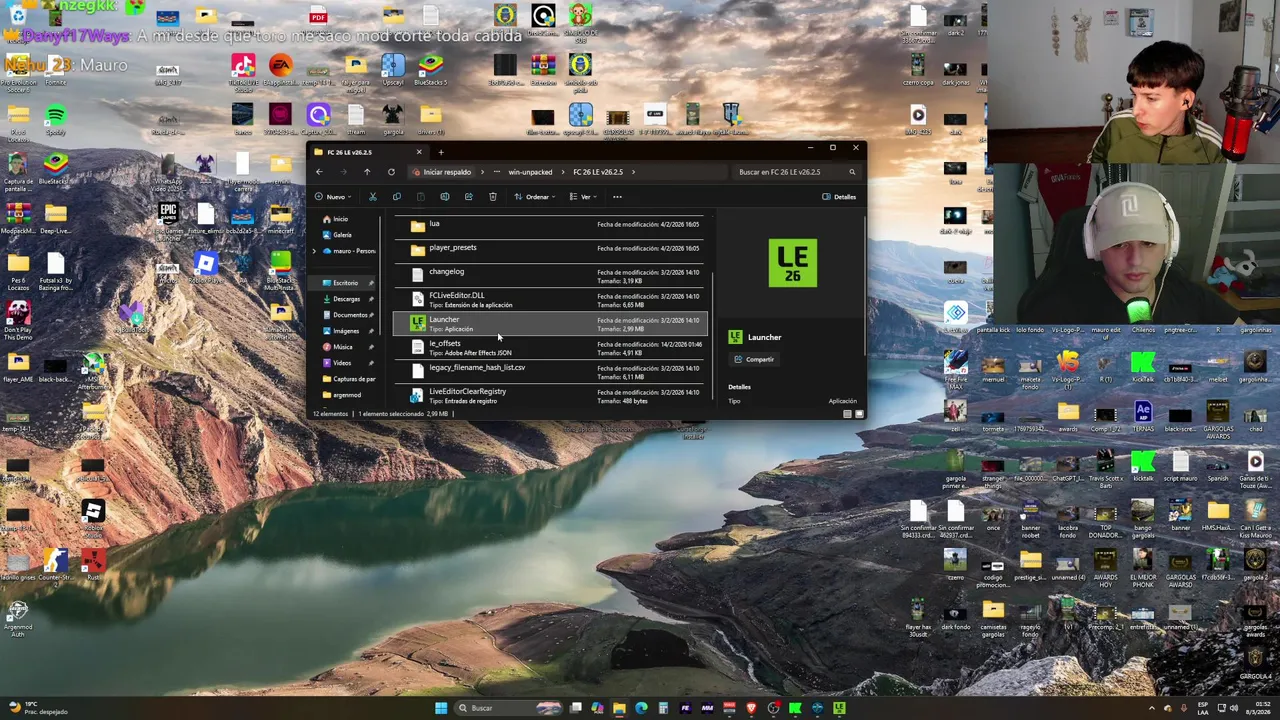Go up one folder level
The image size is (1280, 720).
click(x=367, y=172)
